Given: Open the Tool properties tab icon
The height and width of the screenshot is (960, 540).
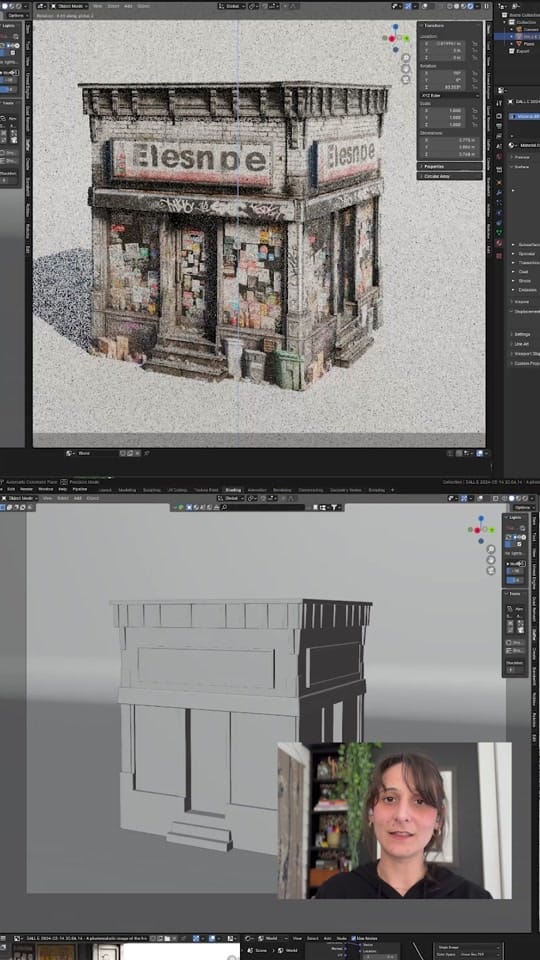Looking at the screenshot, I should 499,103.
